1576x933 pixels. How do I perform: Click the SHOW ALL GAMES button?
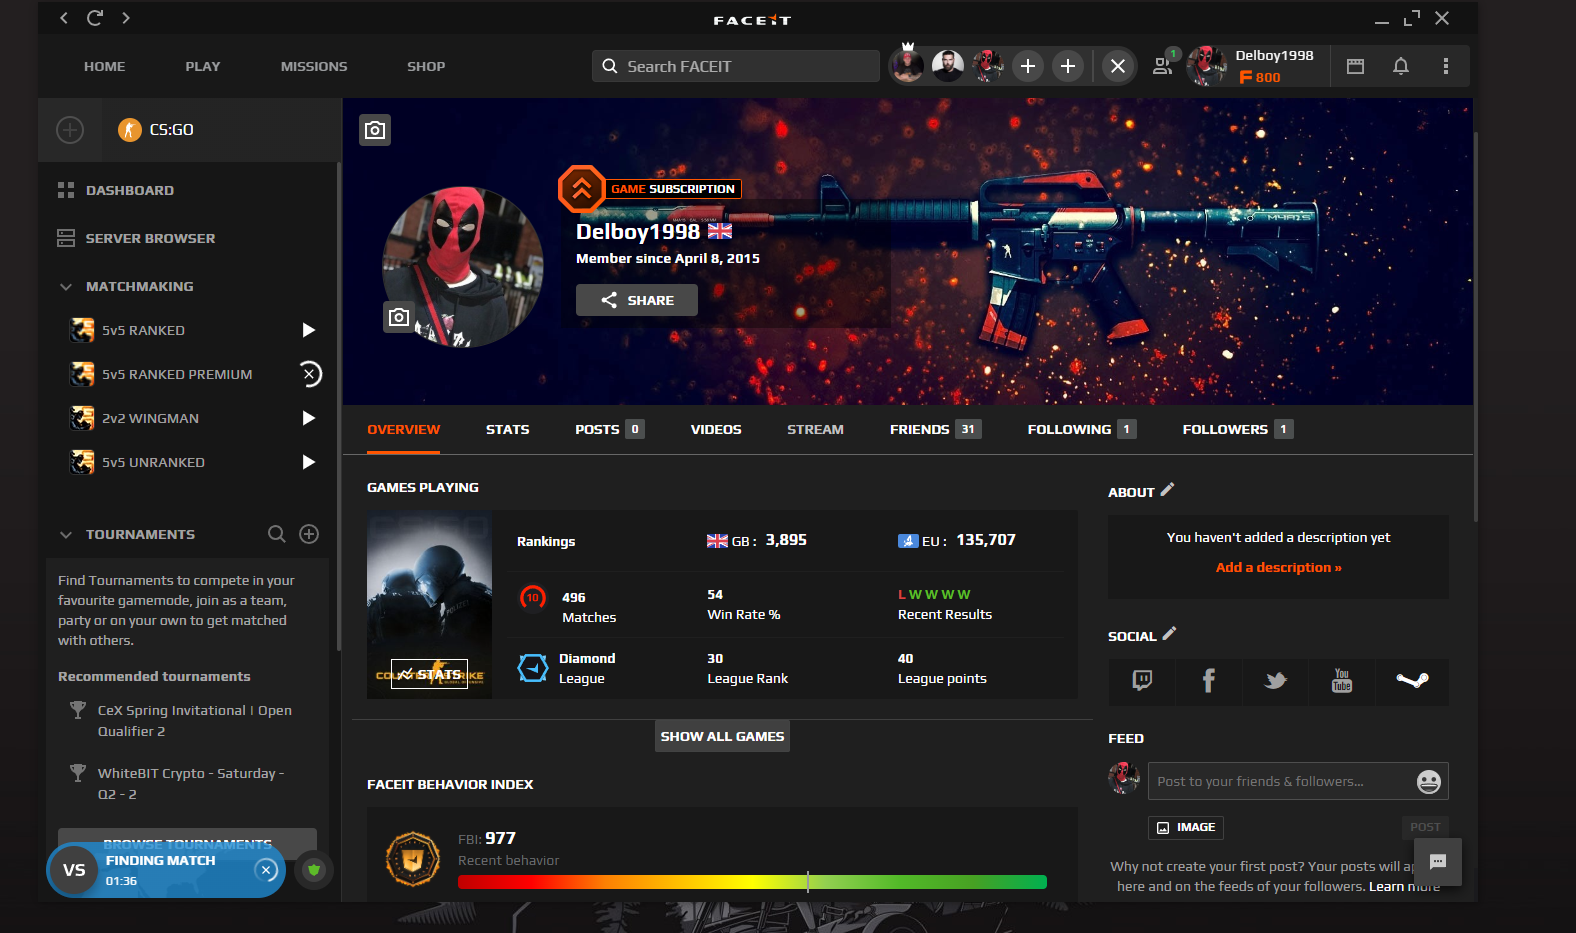(x=722, y=736)
